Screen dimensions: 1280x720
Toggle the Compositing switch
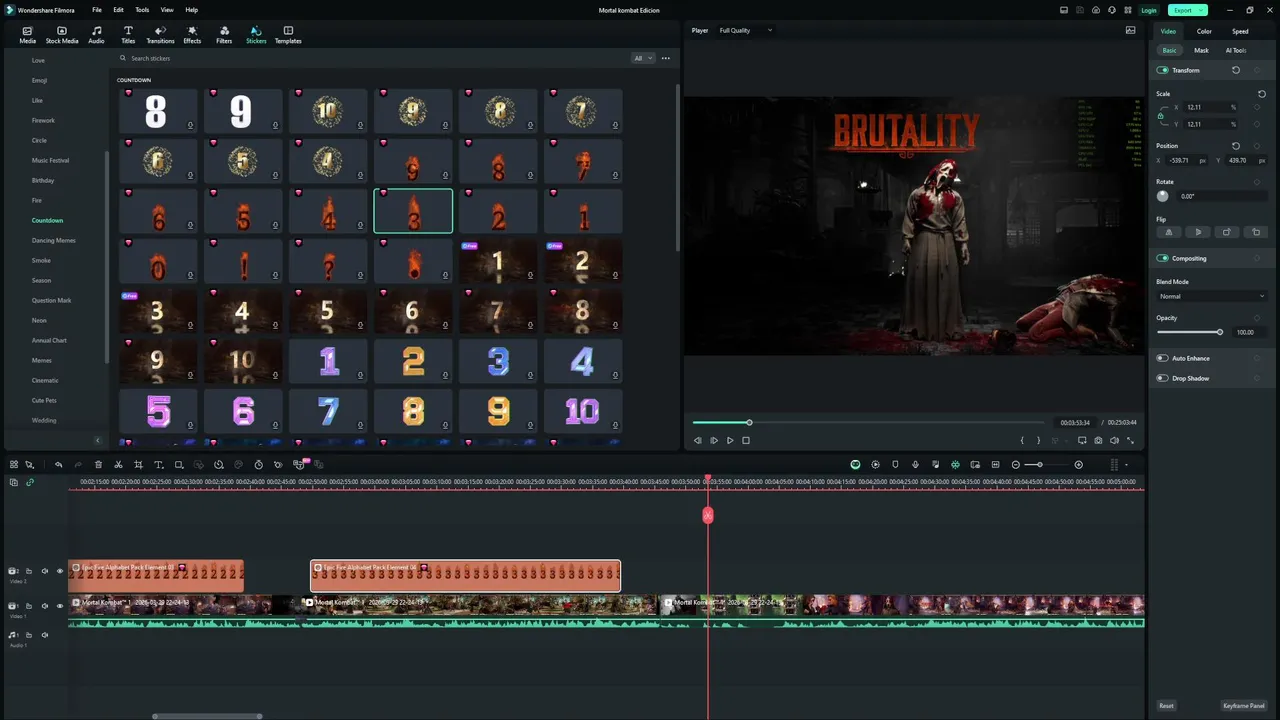pos(1163,258)
